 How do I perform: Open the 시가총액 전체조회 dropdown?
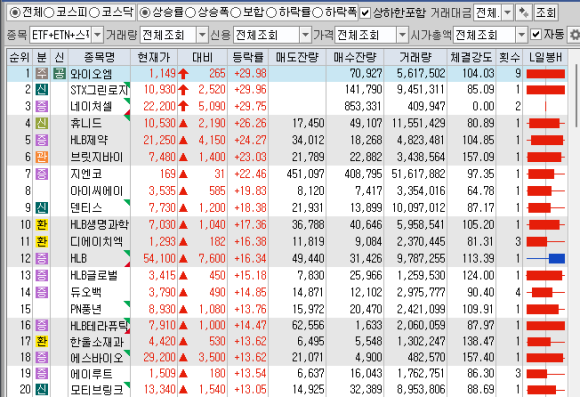[521, 35]
